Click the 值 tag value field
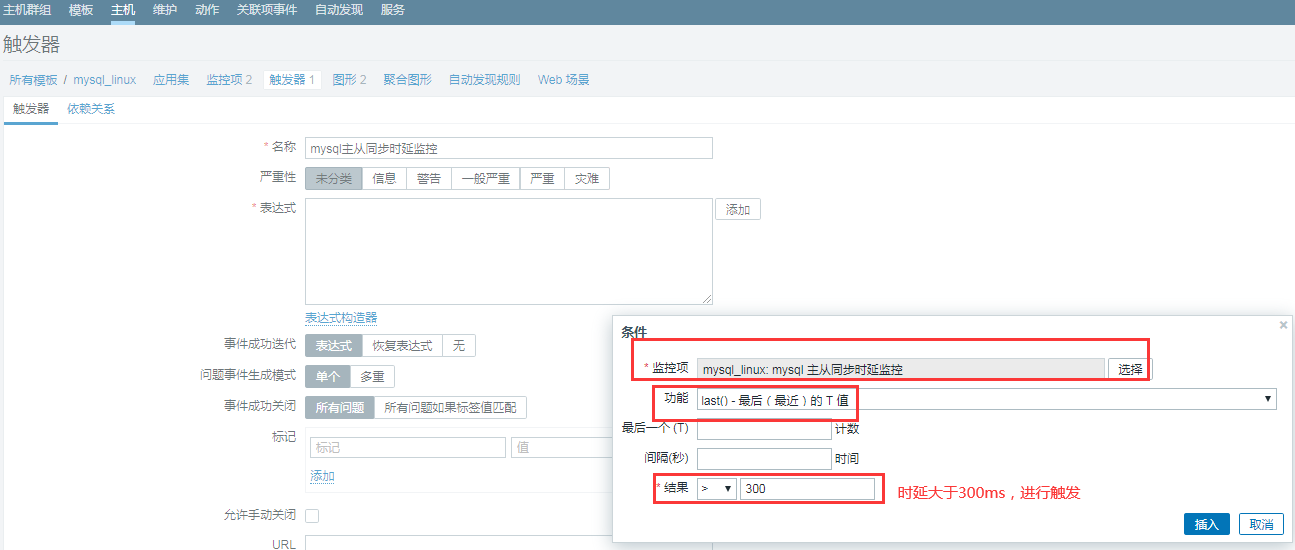Image resolution: width=1295 pixels, height=550 pixels. (562, 448)
